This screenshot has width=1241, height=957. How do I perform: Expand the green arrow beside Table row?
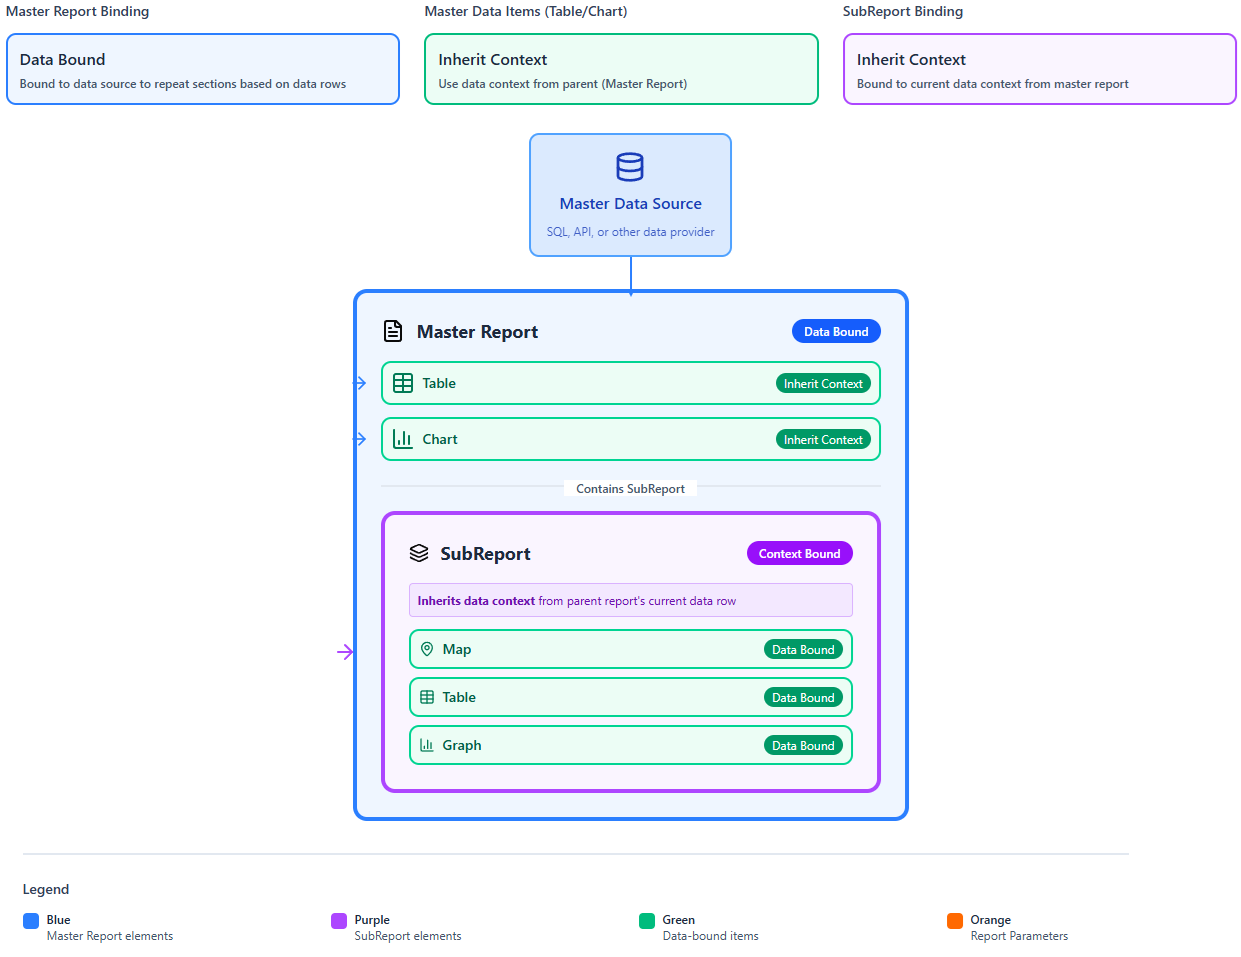tap(360, 383)
